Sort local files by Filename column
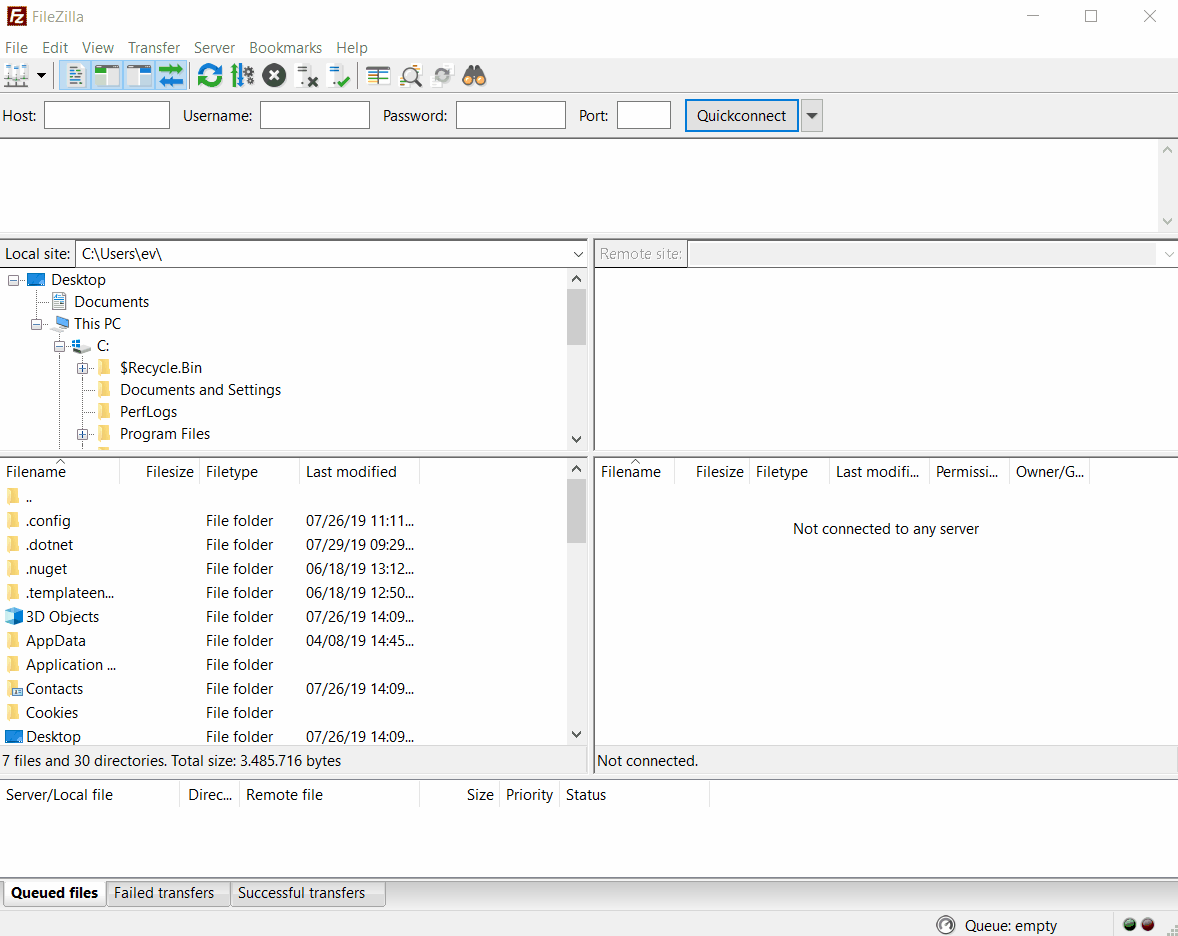Screen dimensions: 1178x936 point(60,472)
